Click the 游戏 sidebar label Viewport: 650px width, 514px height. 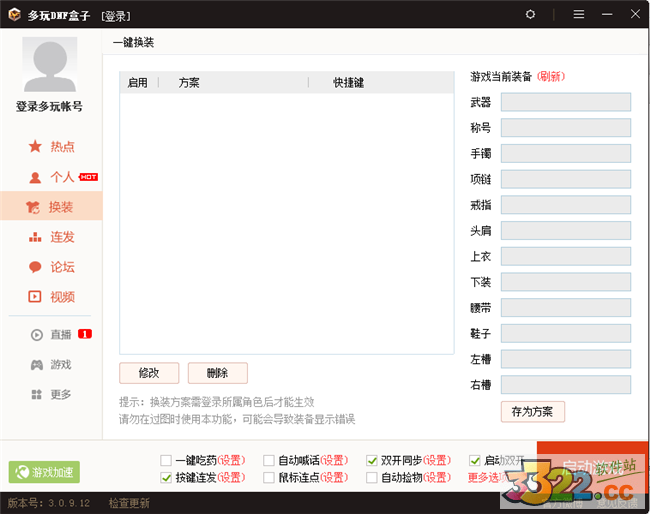click(x=61, y=365)
